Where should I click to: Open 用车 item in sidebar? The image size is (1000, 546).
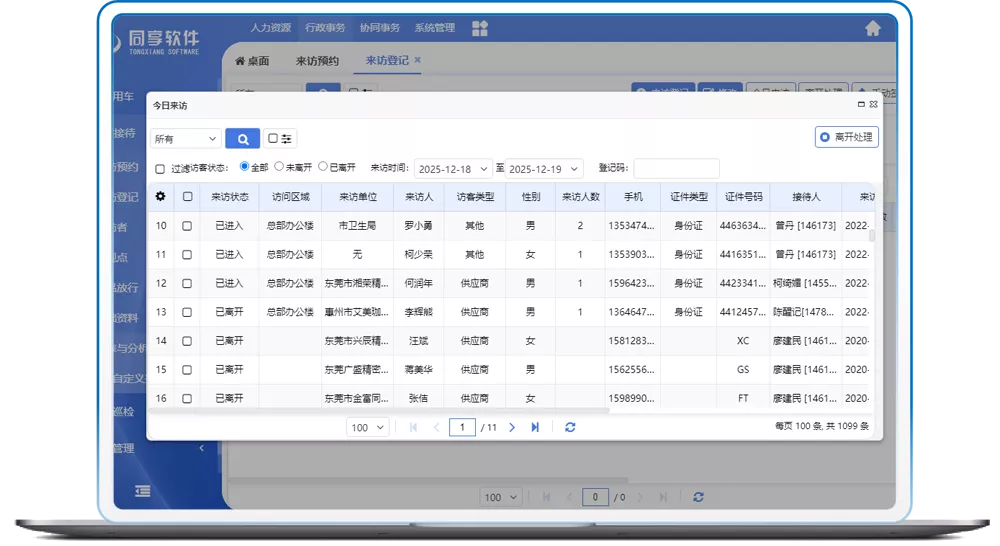click(124, 96)
